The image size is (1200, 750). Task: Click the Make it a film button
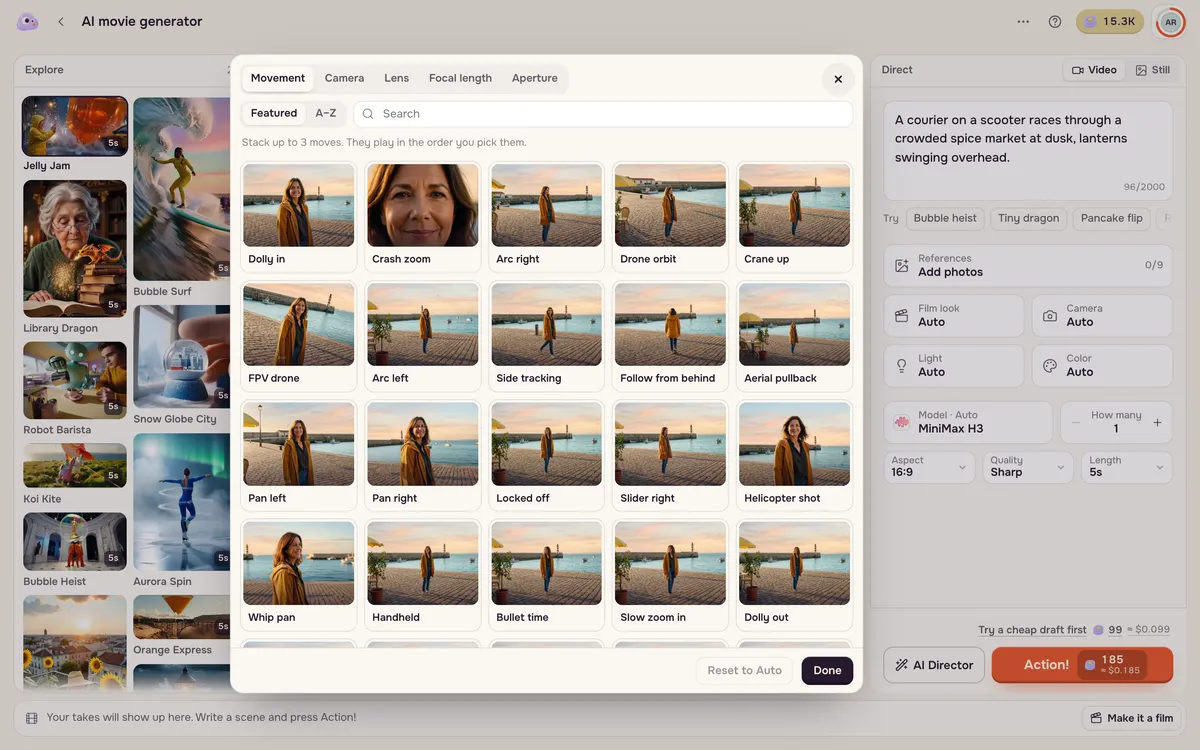[x=1131, y=718]
